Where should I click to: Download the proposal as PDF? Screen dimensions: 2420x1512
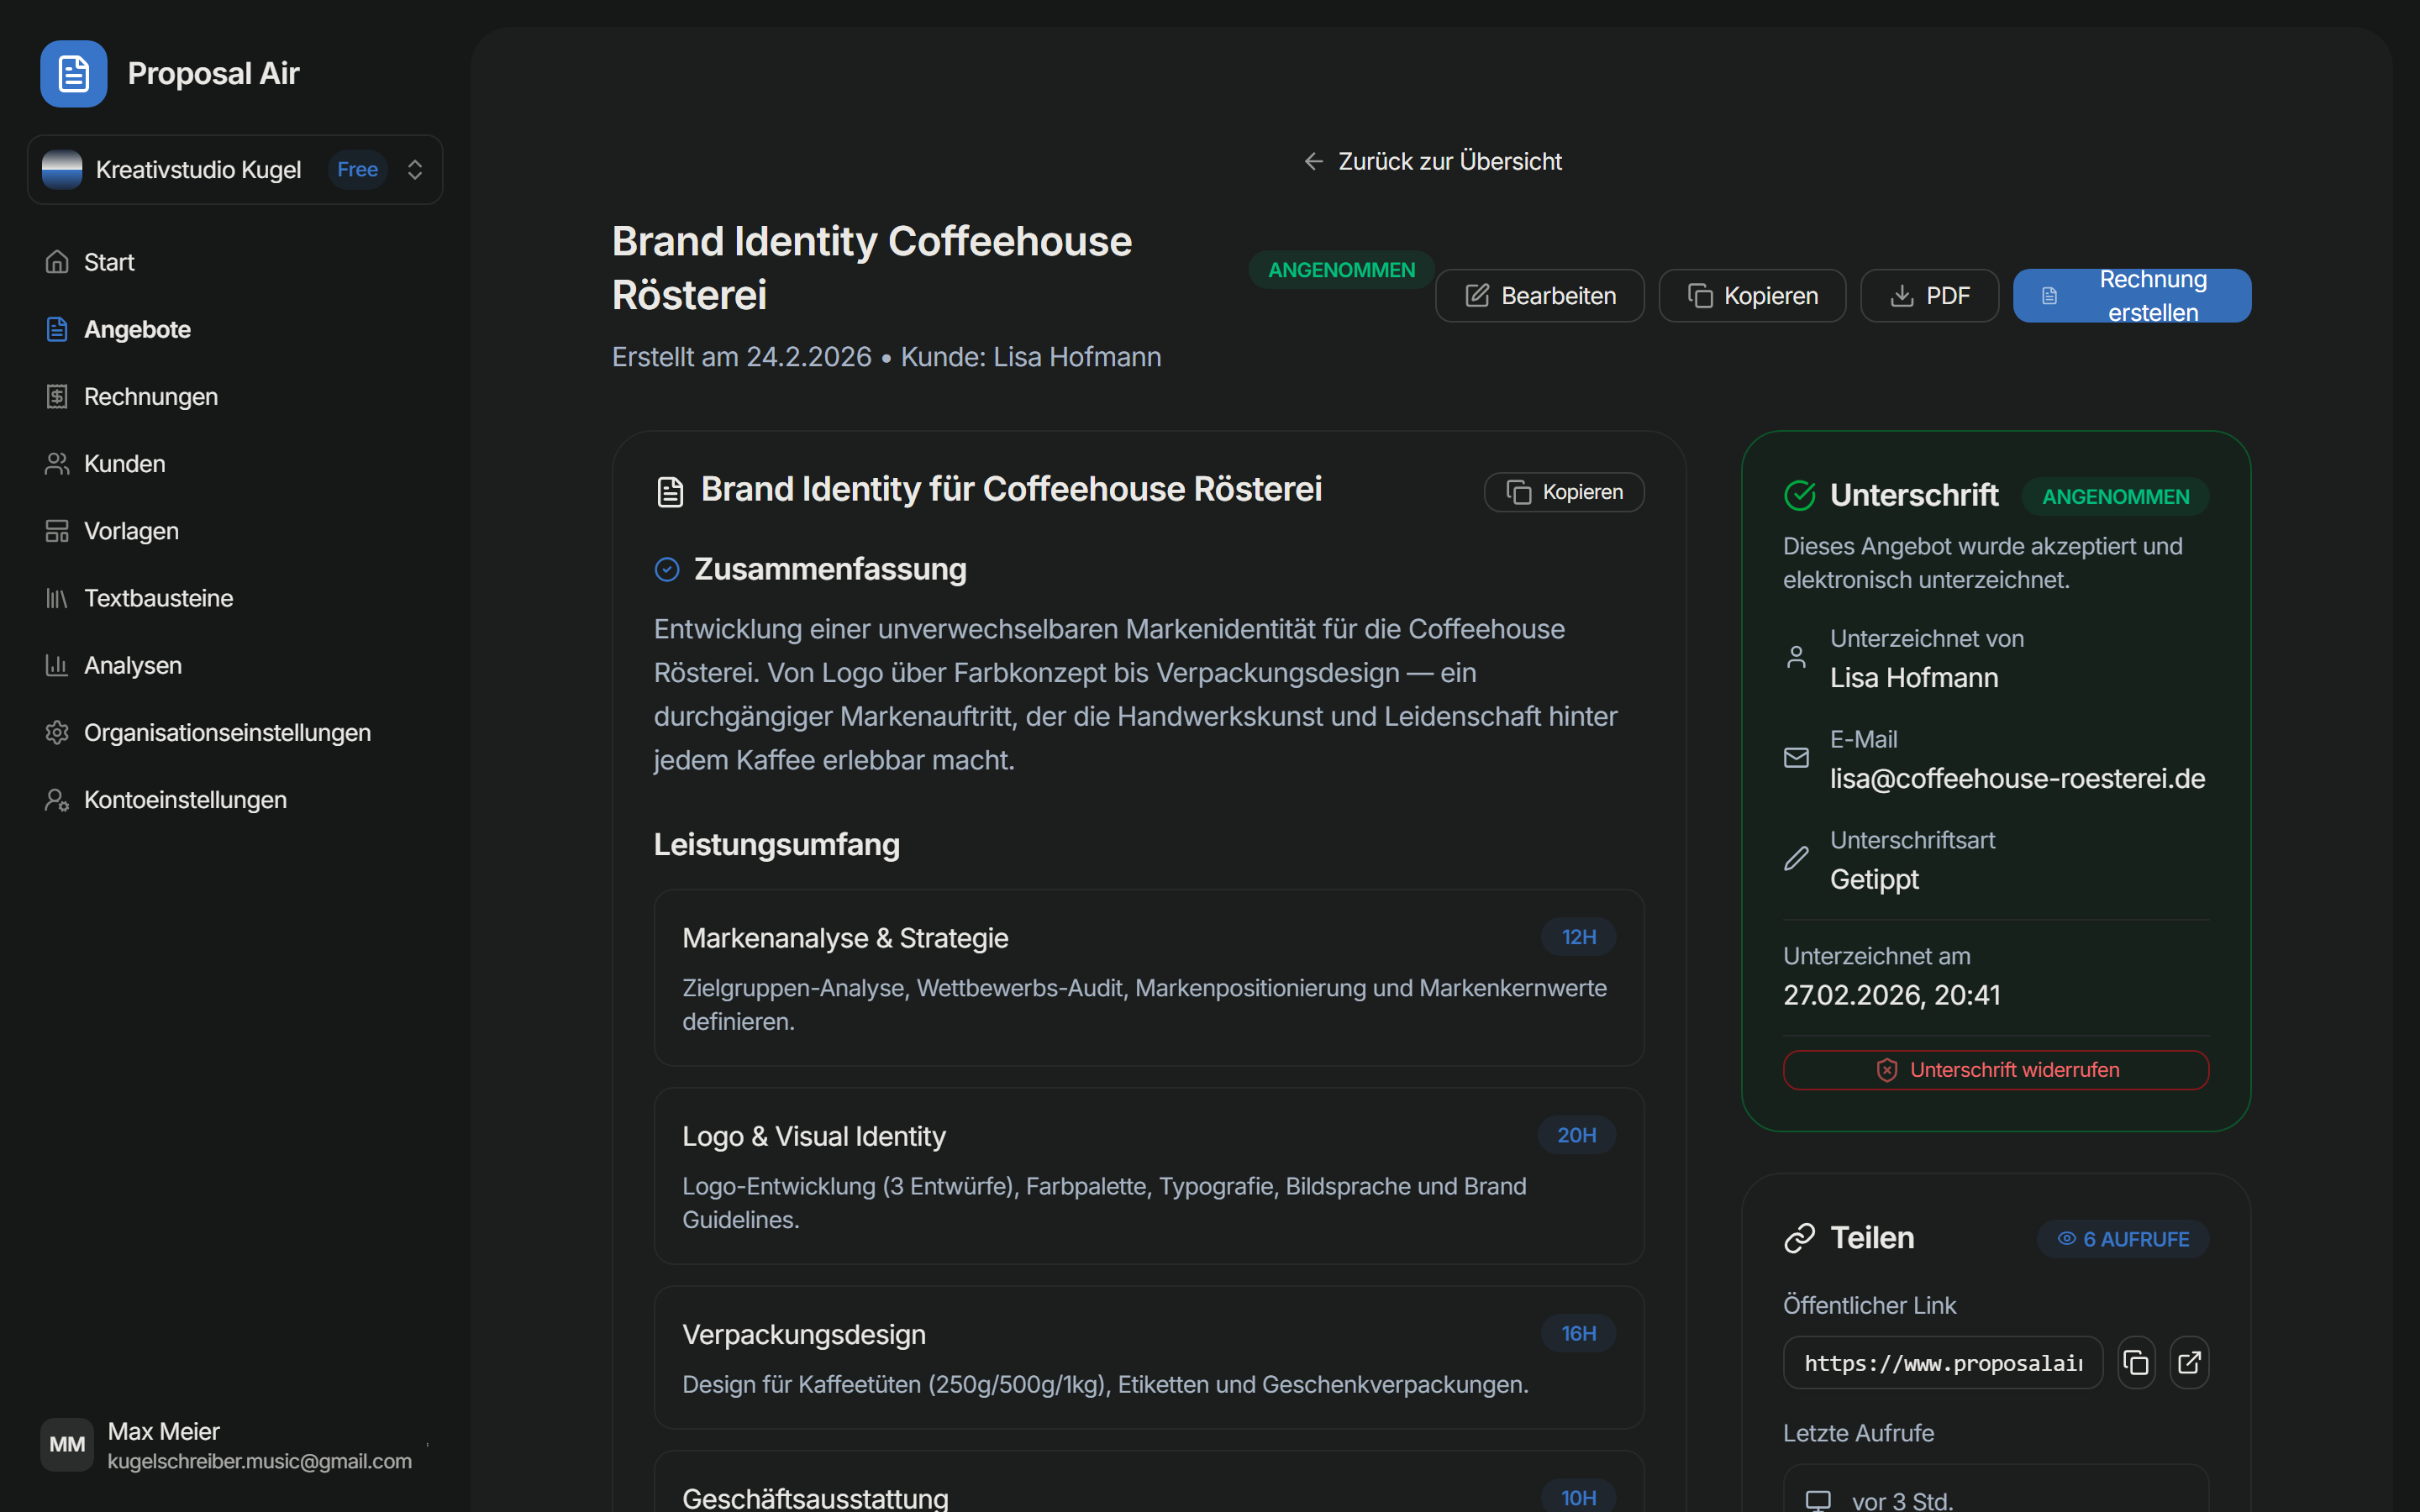click(1929, 296)
